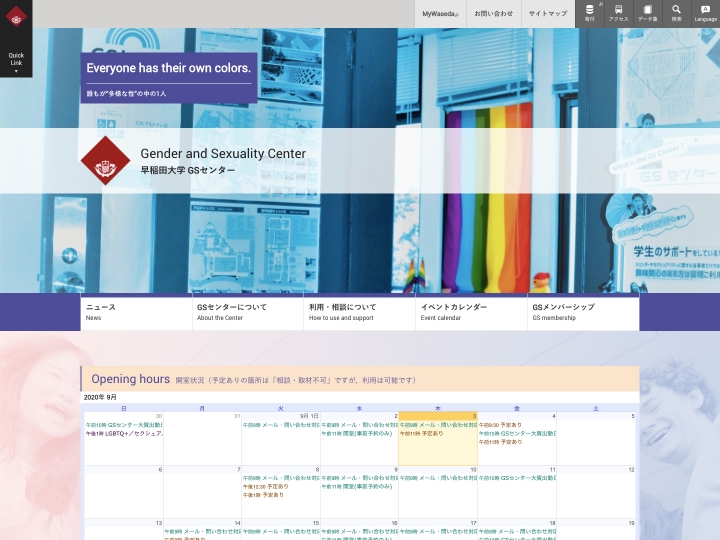Open the お問い合わせ contact link
Image resolution: width=720 pixels, height=540 pixels.
click(494, 14)
